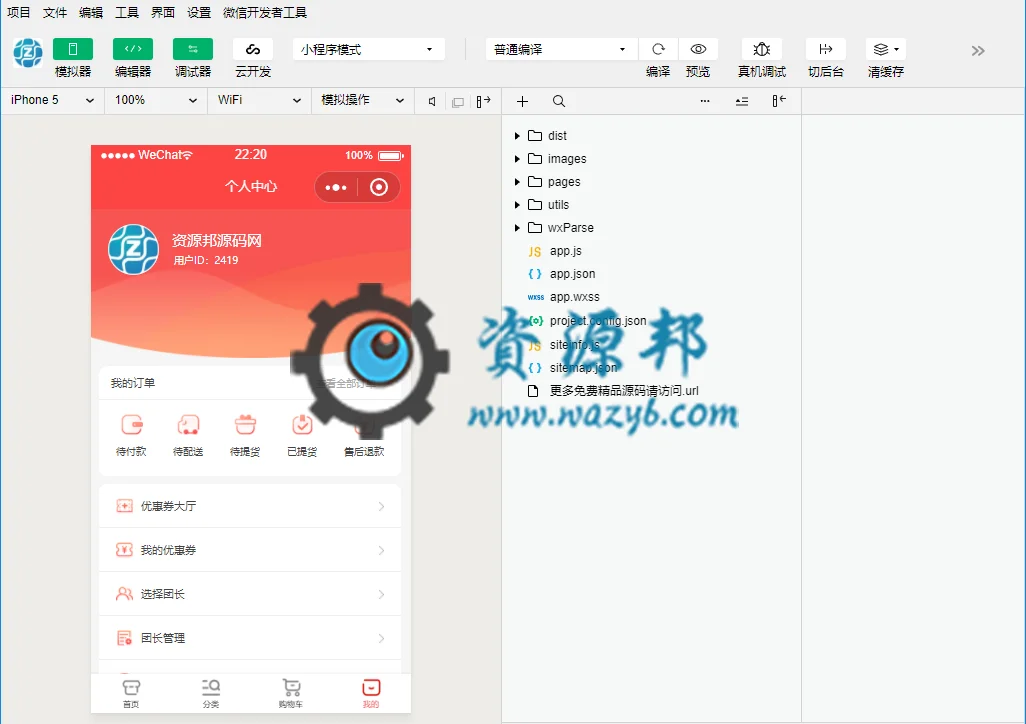The height and width of the screenshot is (724, 1026).
Task: Click the 预览 preview eye icon
Action: pos(698,49)
